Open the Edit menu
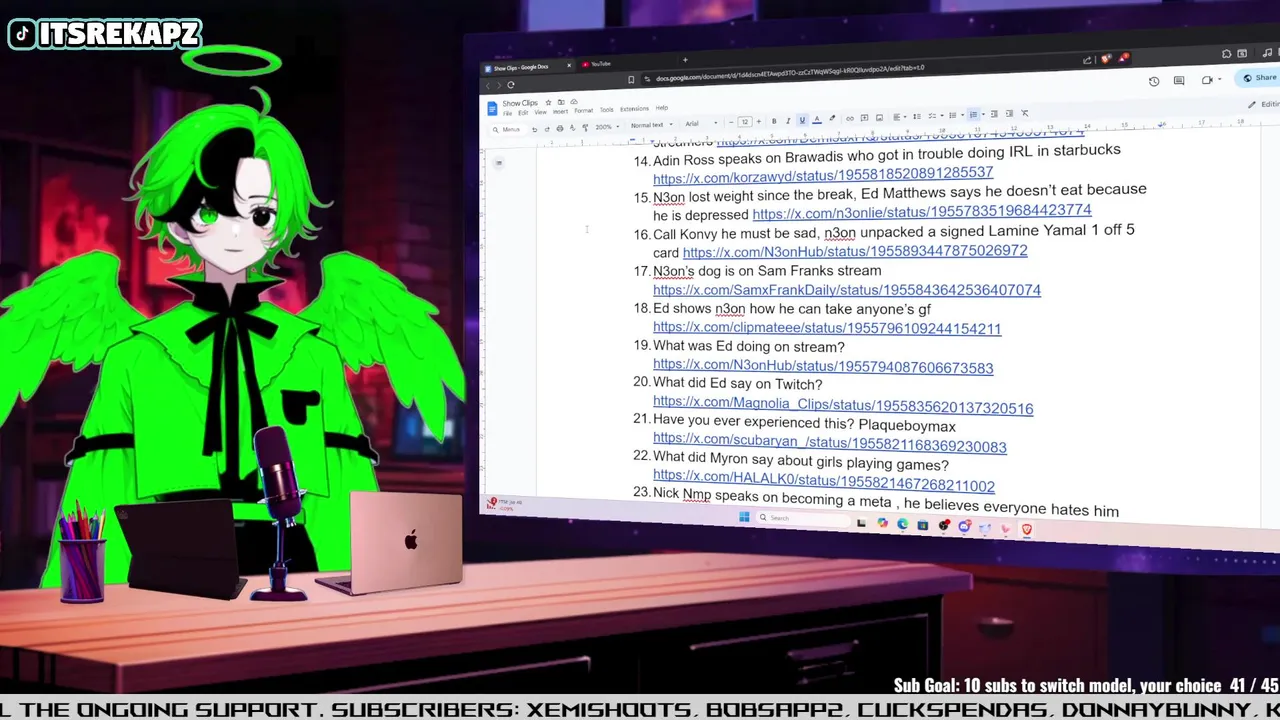This screenshot has height=720, width=1280. (x=523, y=113)
